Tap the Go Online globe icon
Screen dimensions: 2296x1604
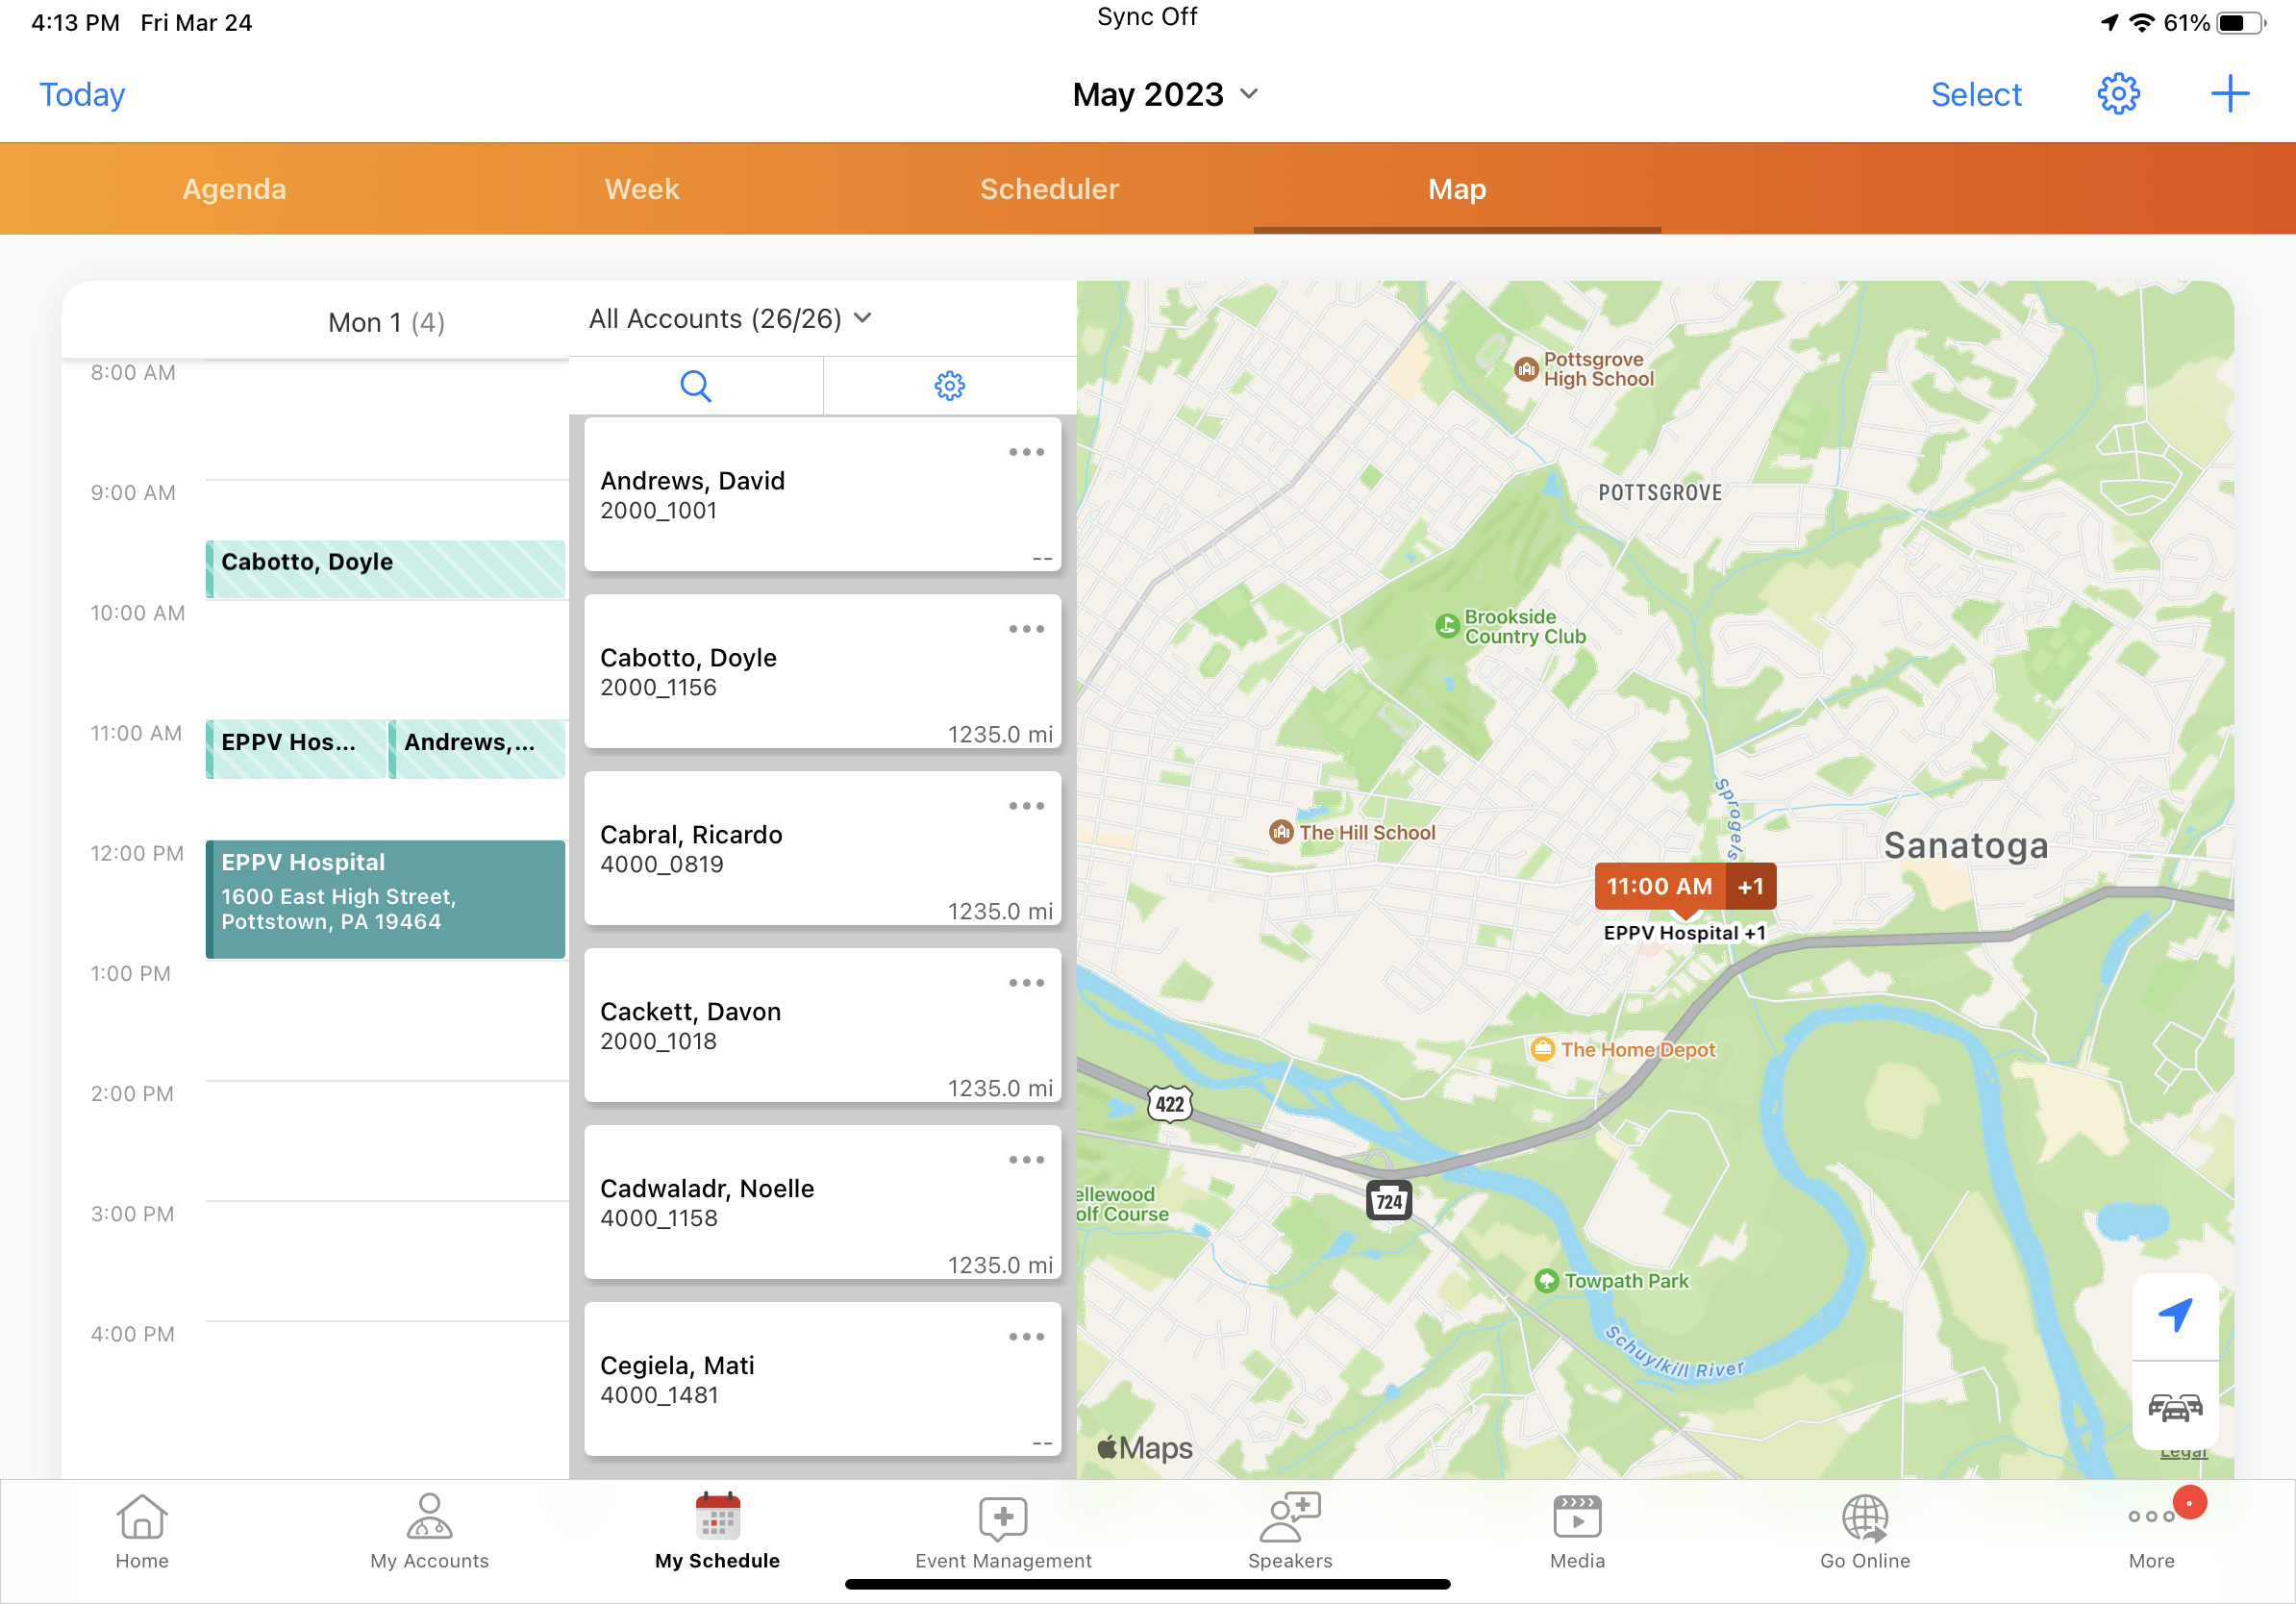(1864, 1530)
